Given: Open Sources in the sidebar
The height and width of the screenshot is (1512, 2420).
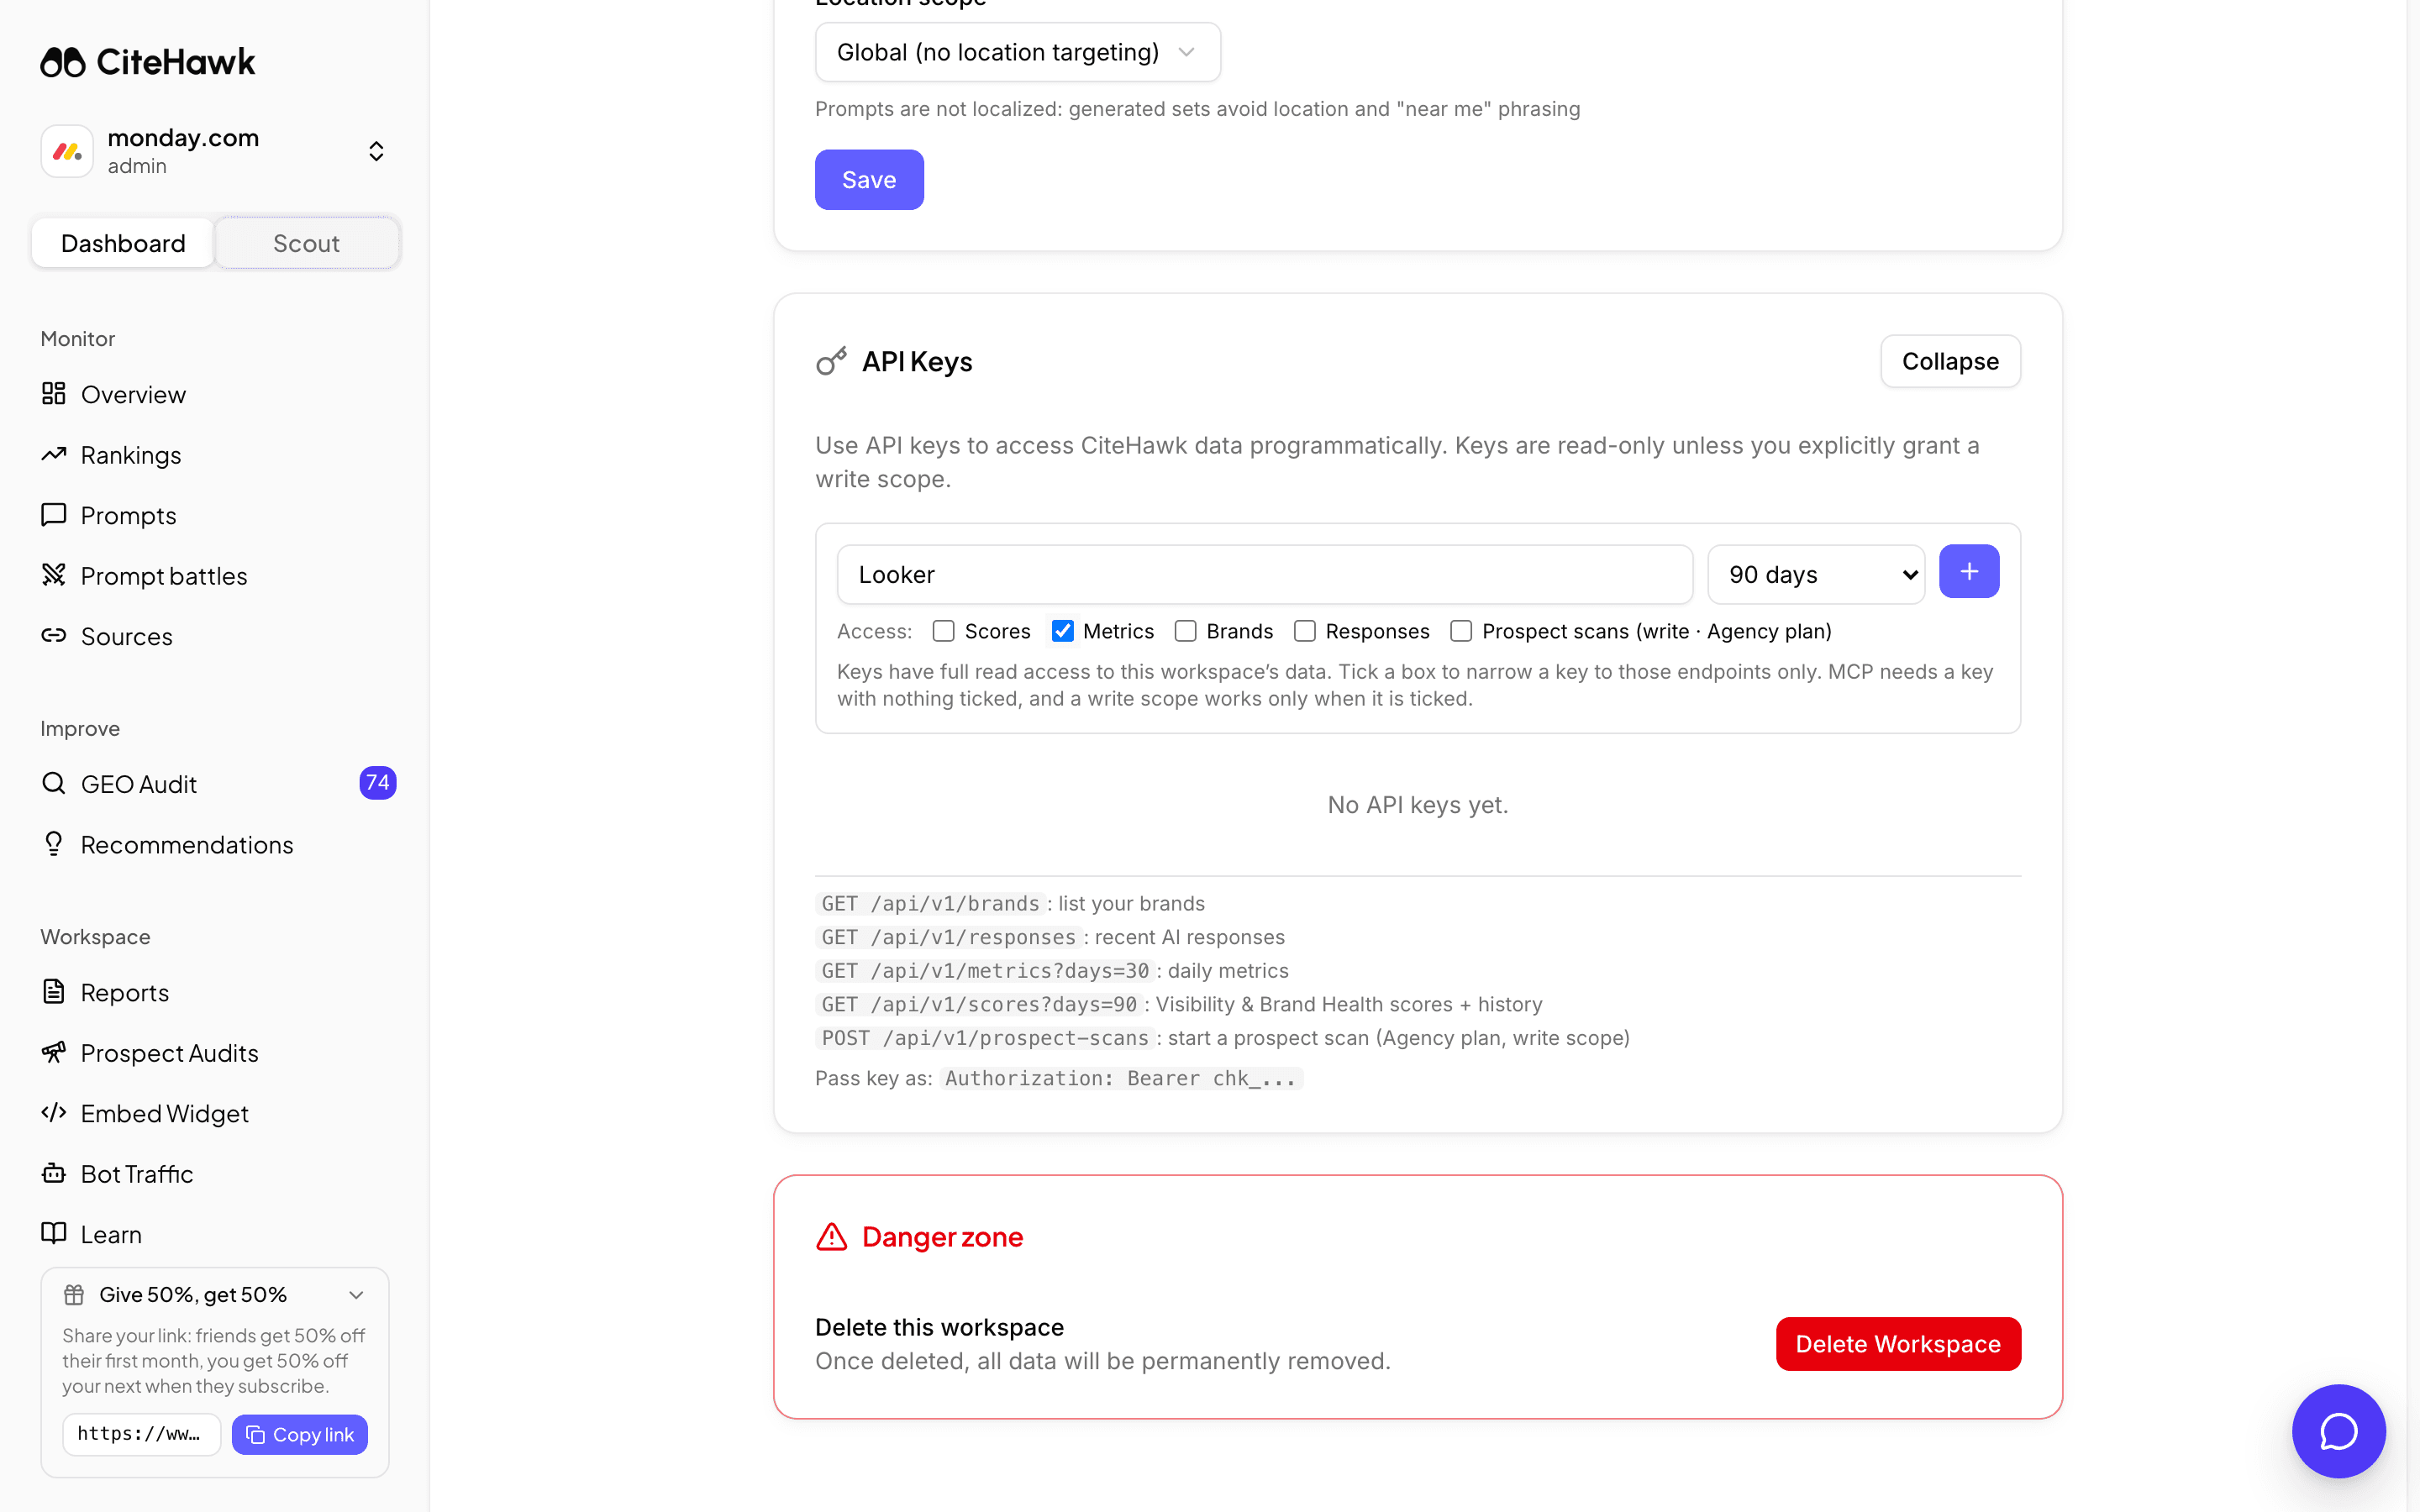Looking at the screenshot, I should point(215,636).
